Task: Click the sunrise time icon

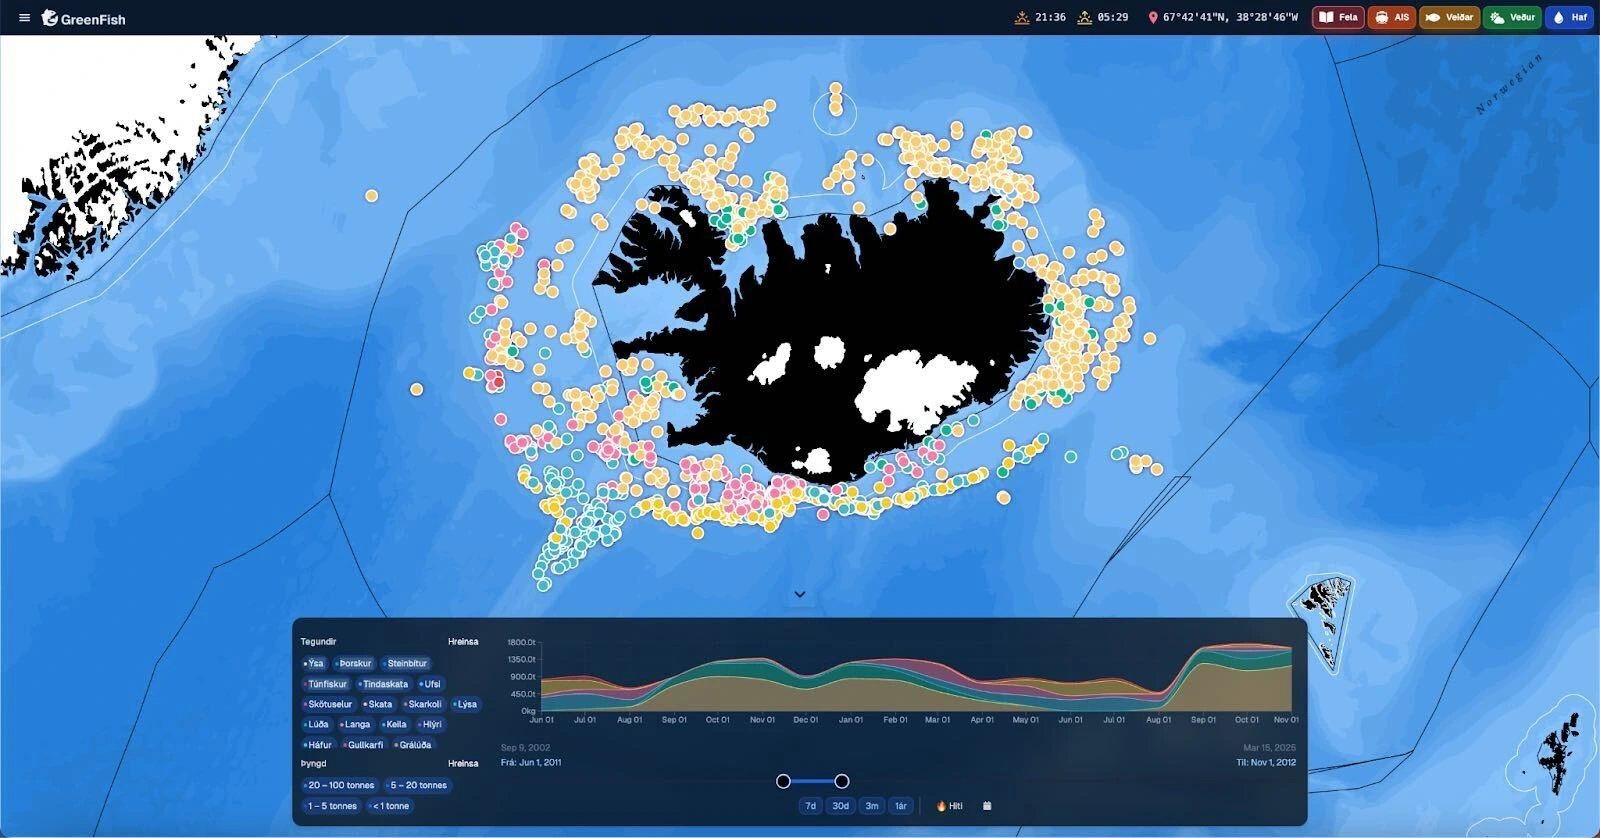Action: 1084,17
